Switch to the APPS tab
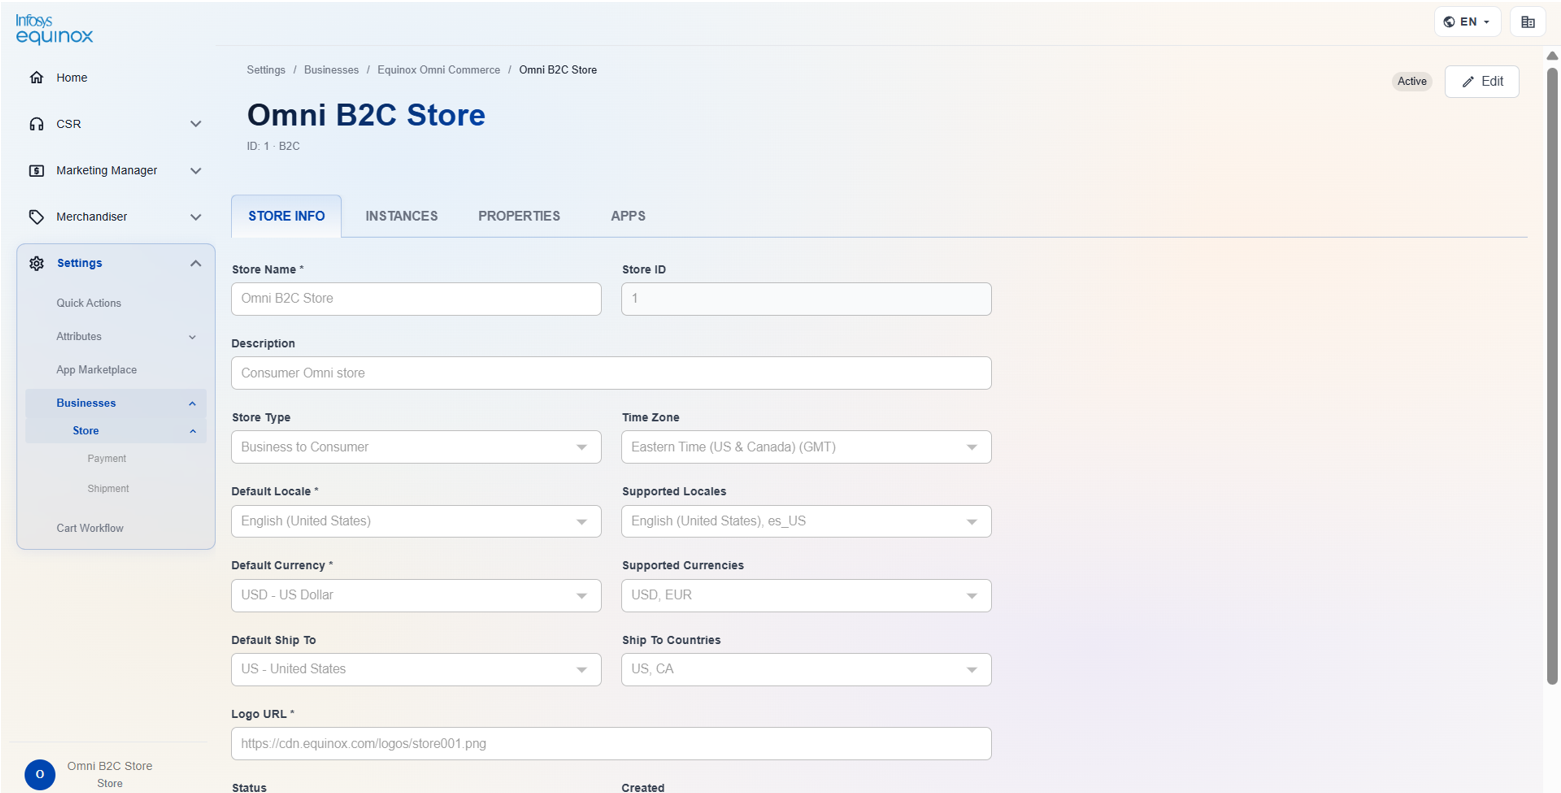Image resolution: width=1561 pixels, height=793 pixels. click(628, 216)
